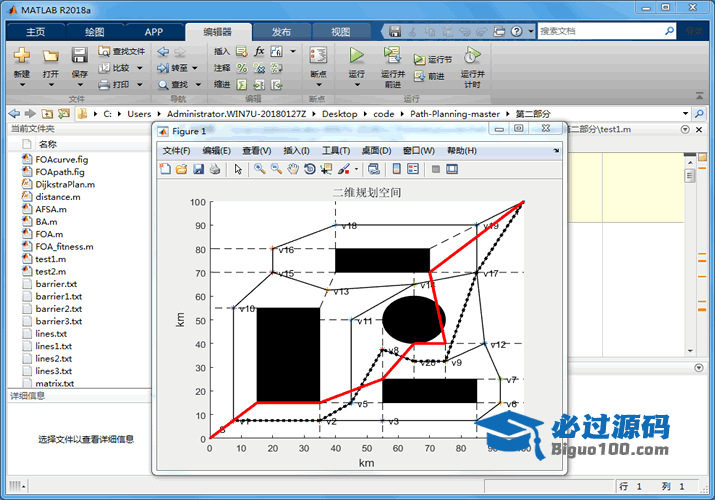
Task: Click the search documentation input field
Action: click(x=601, y=31)
